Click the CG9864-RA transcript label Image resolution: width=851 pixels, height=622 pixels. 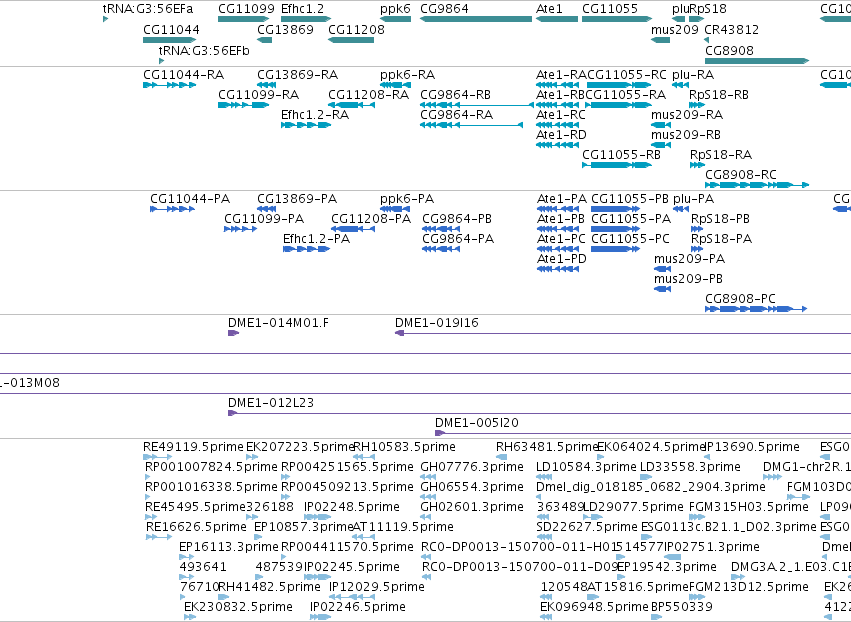456,115
